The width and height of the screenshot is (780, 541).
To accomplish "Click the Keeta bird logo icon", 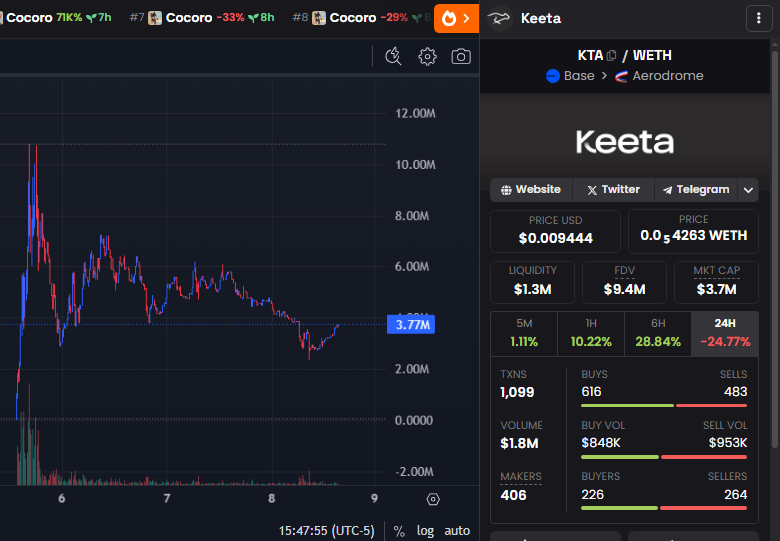I will point(499,18).
